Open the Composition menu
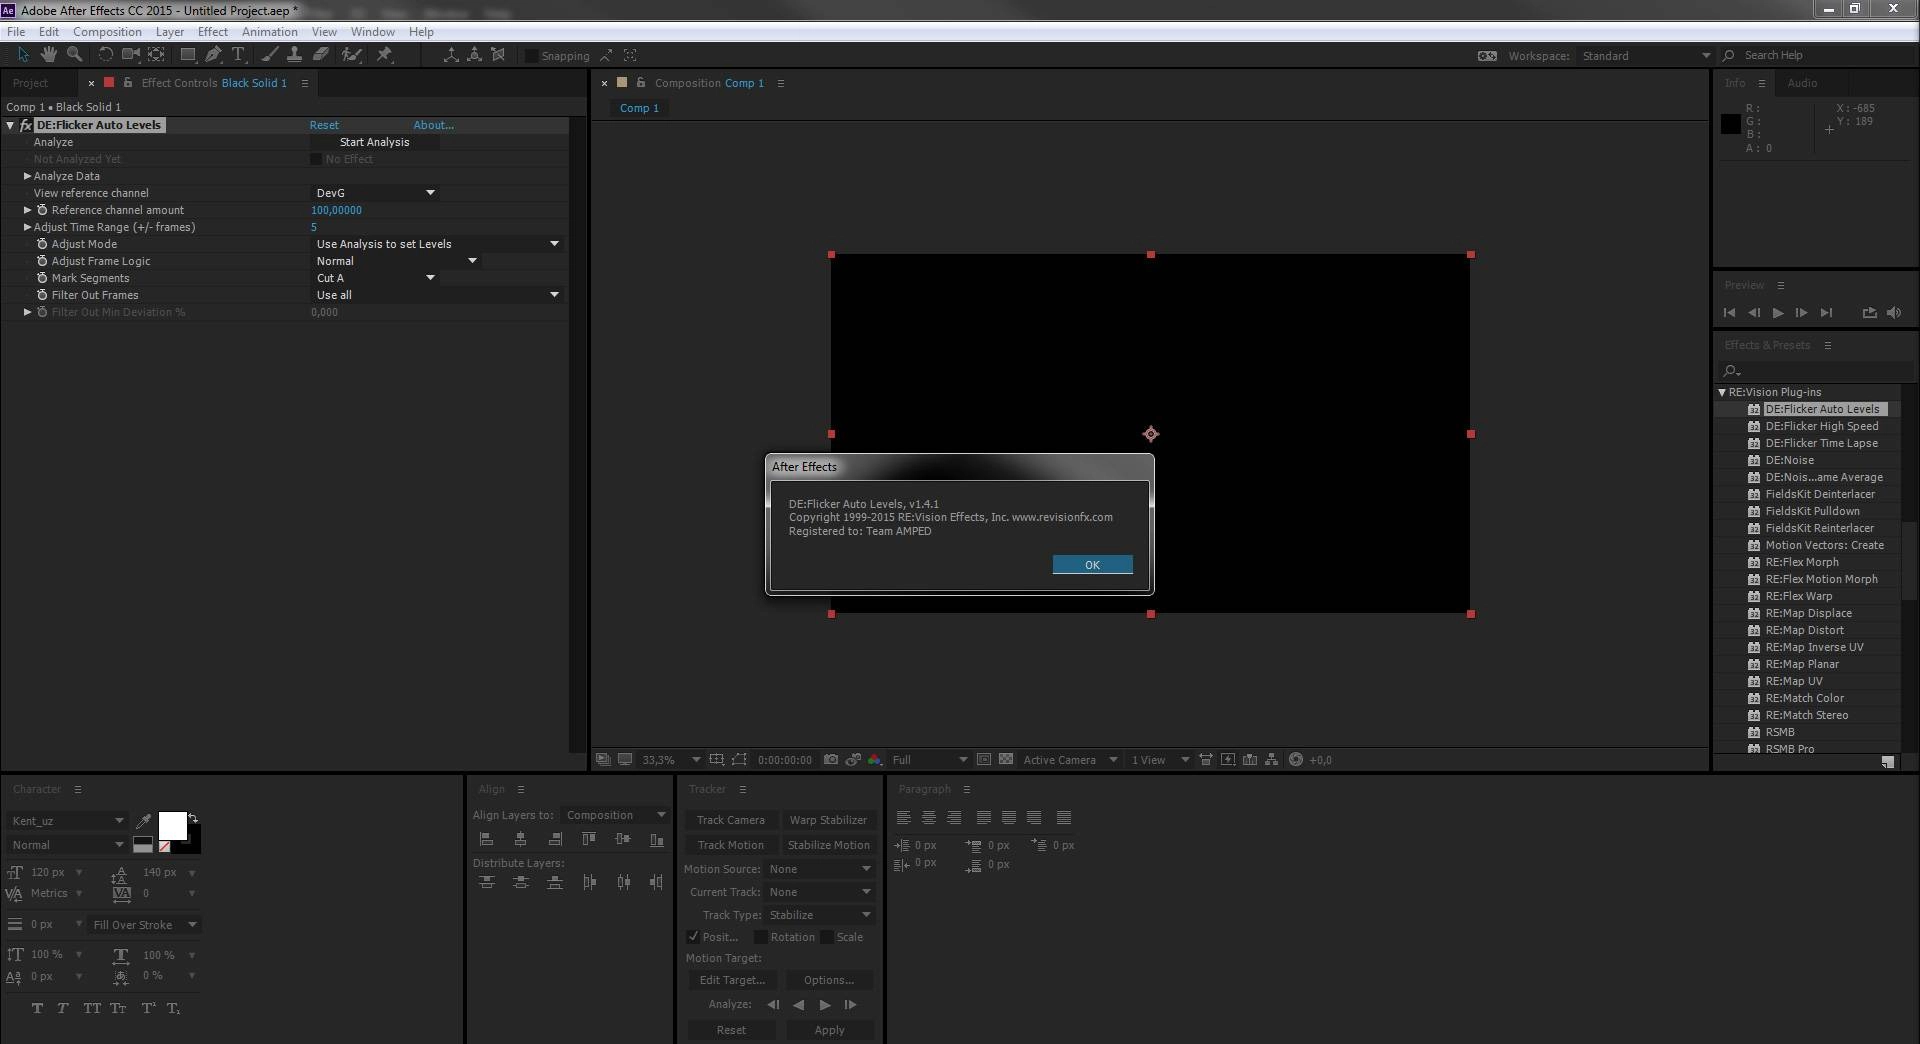1920x1044 pixels. pyautogui.click(x=107, y=32)
